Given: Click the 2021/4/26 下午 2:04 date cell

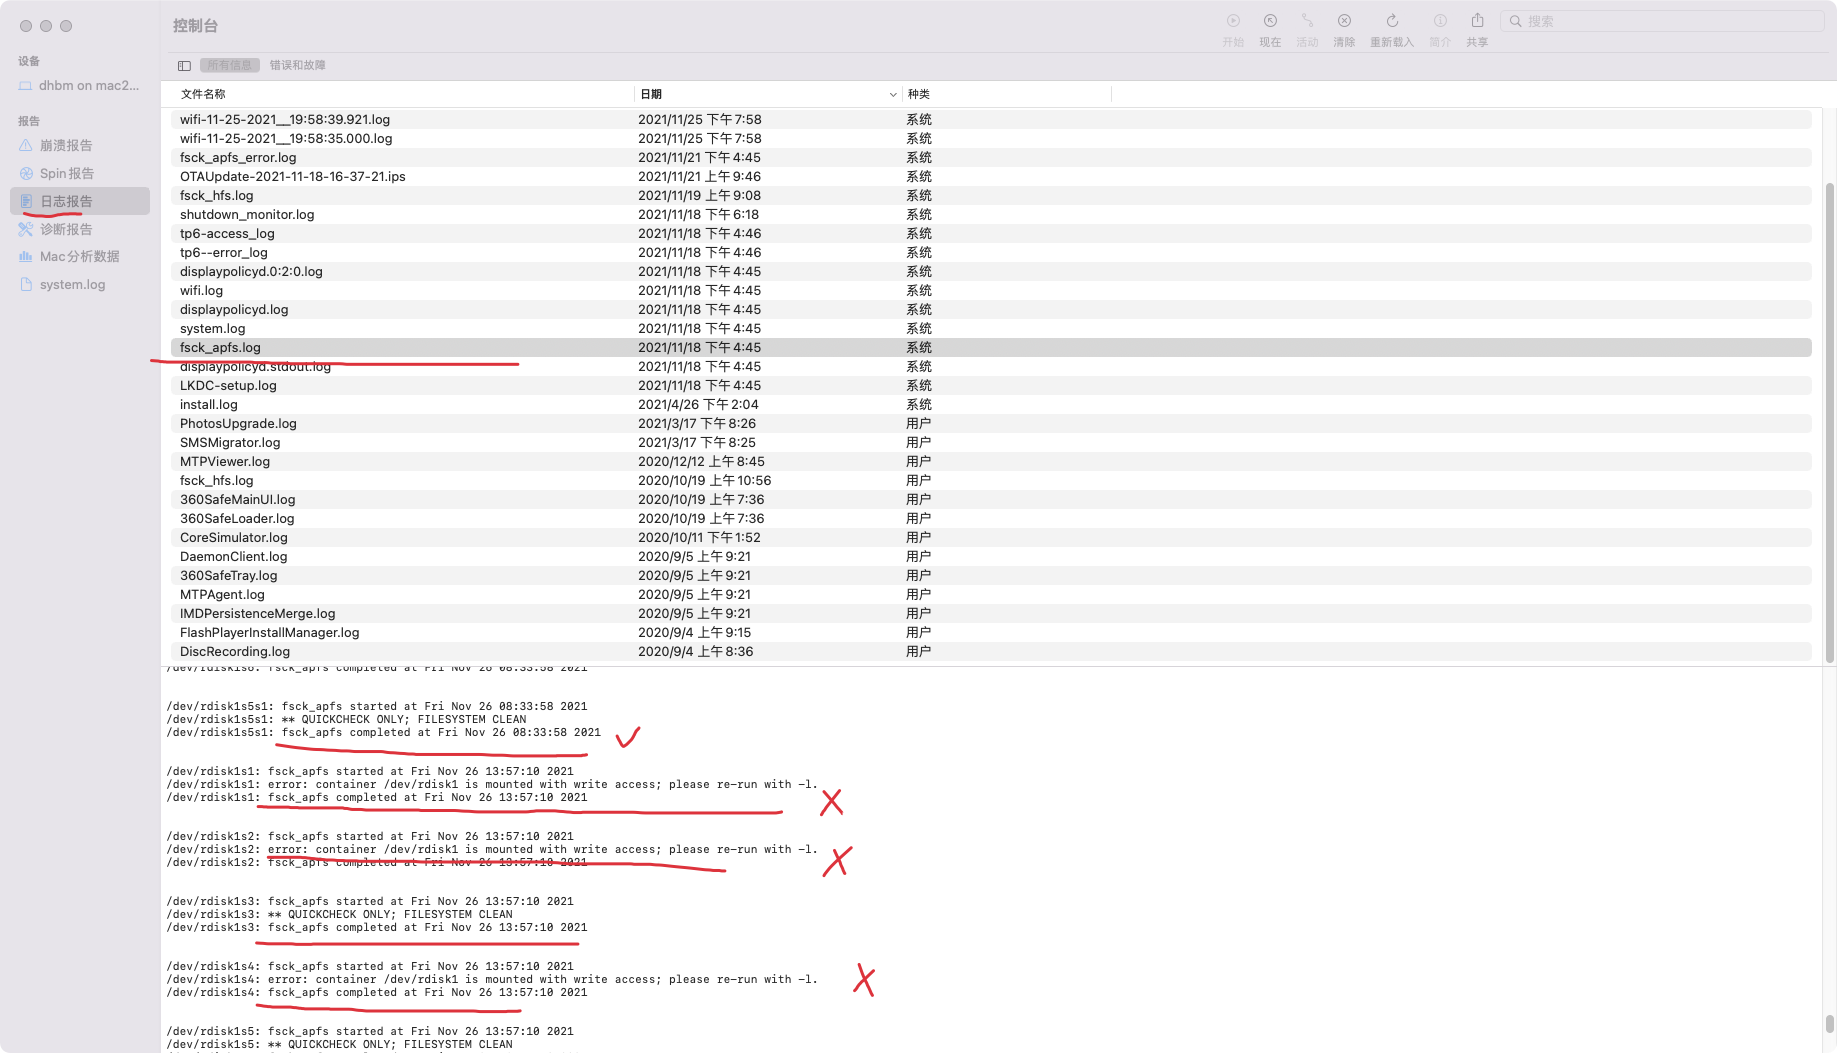Looking at the screenshot, I should 698,405.
